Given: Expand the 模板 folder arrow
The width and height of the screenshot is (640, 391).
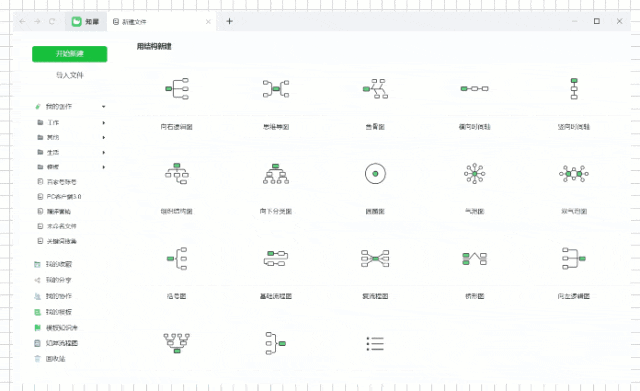Looking at the screenshot, I should coord(104,167).
